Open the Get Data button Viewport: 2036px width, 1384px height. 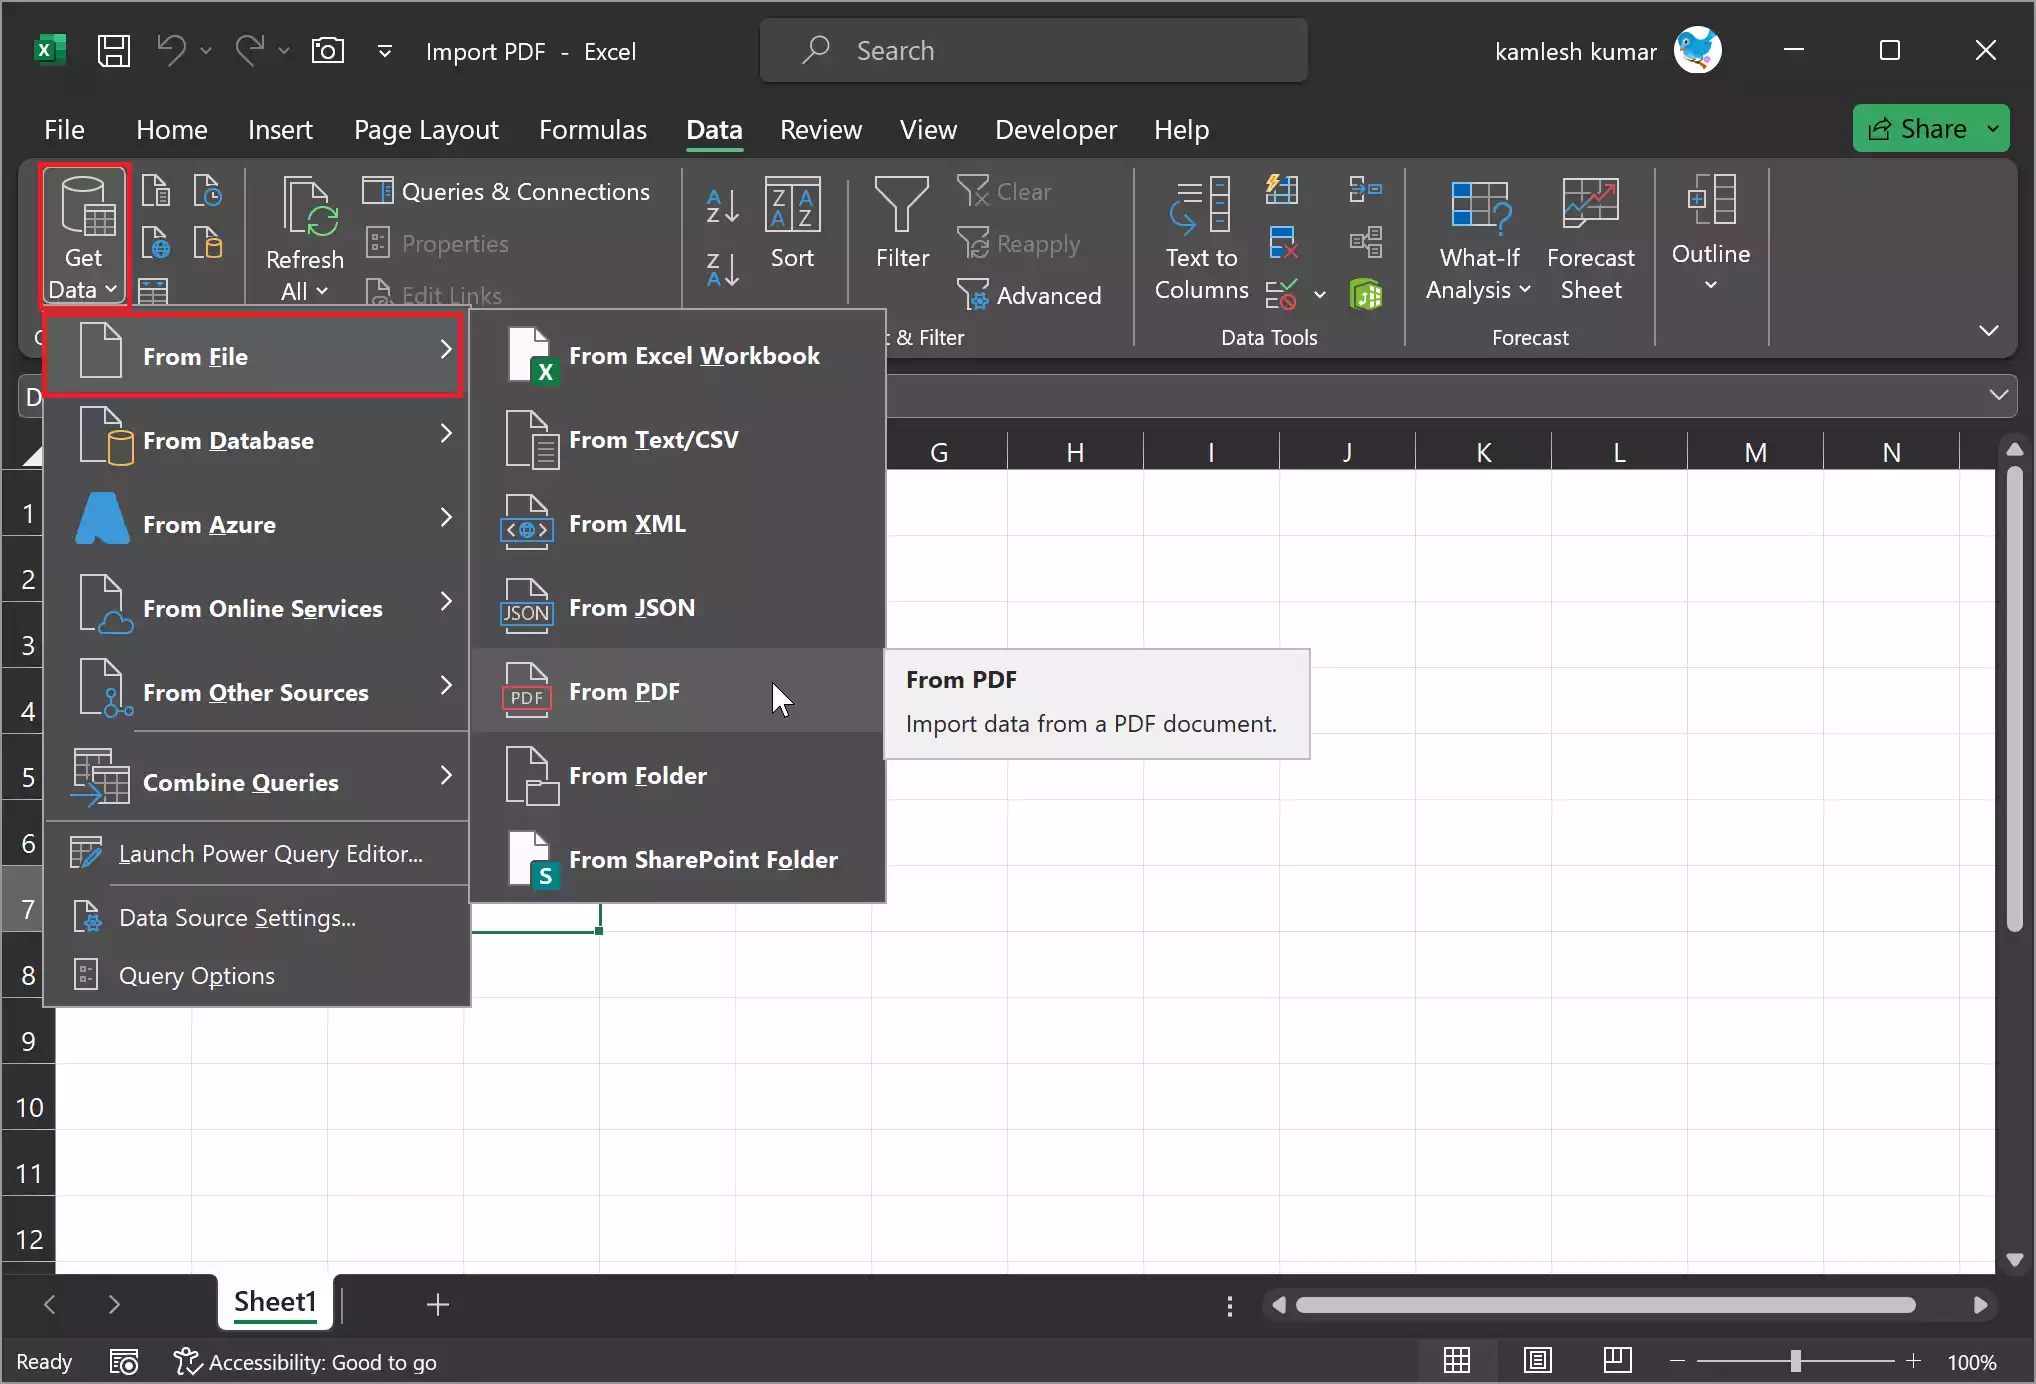(83, 238)
